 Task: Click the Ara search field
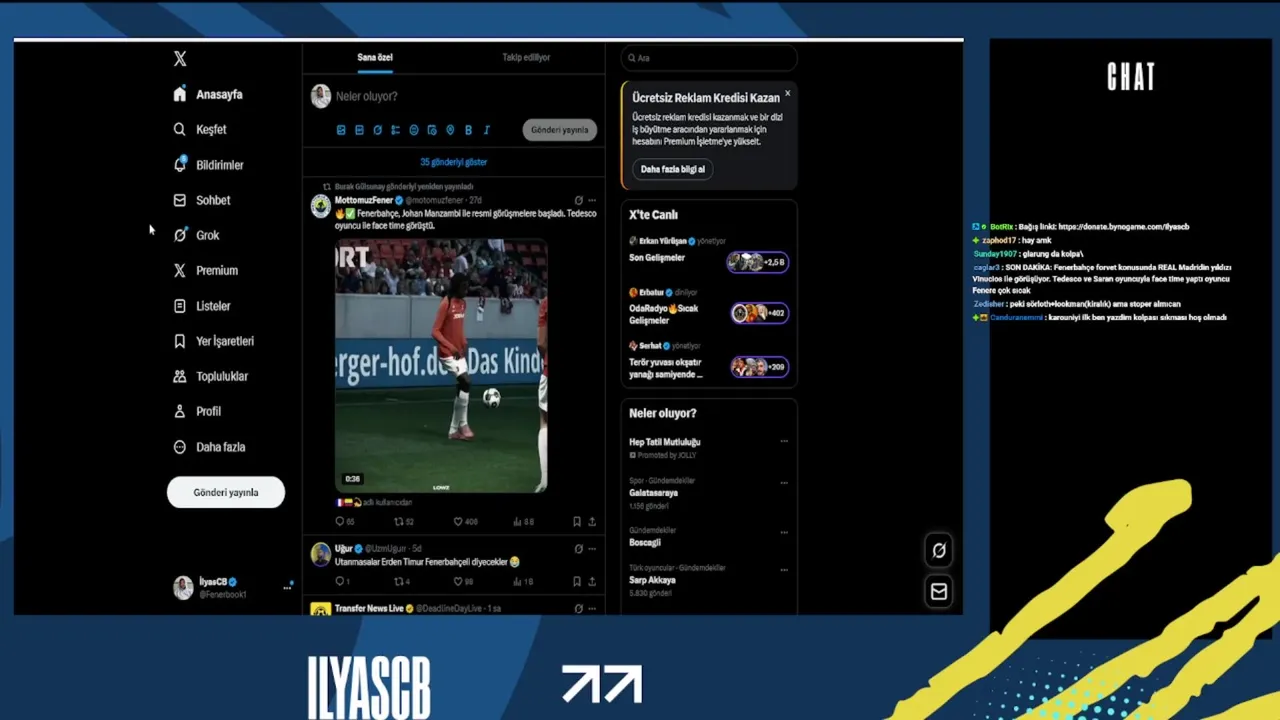tap(709, 58)
